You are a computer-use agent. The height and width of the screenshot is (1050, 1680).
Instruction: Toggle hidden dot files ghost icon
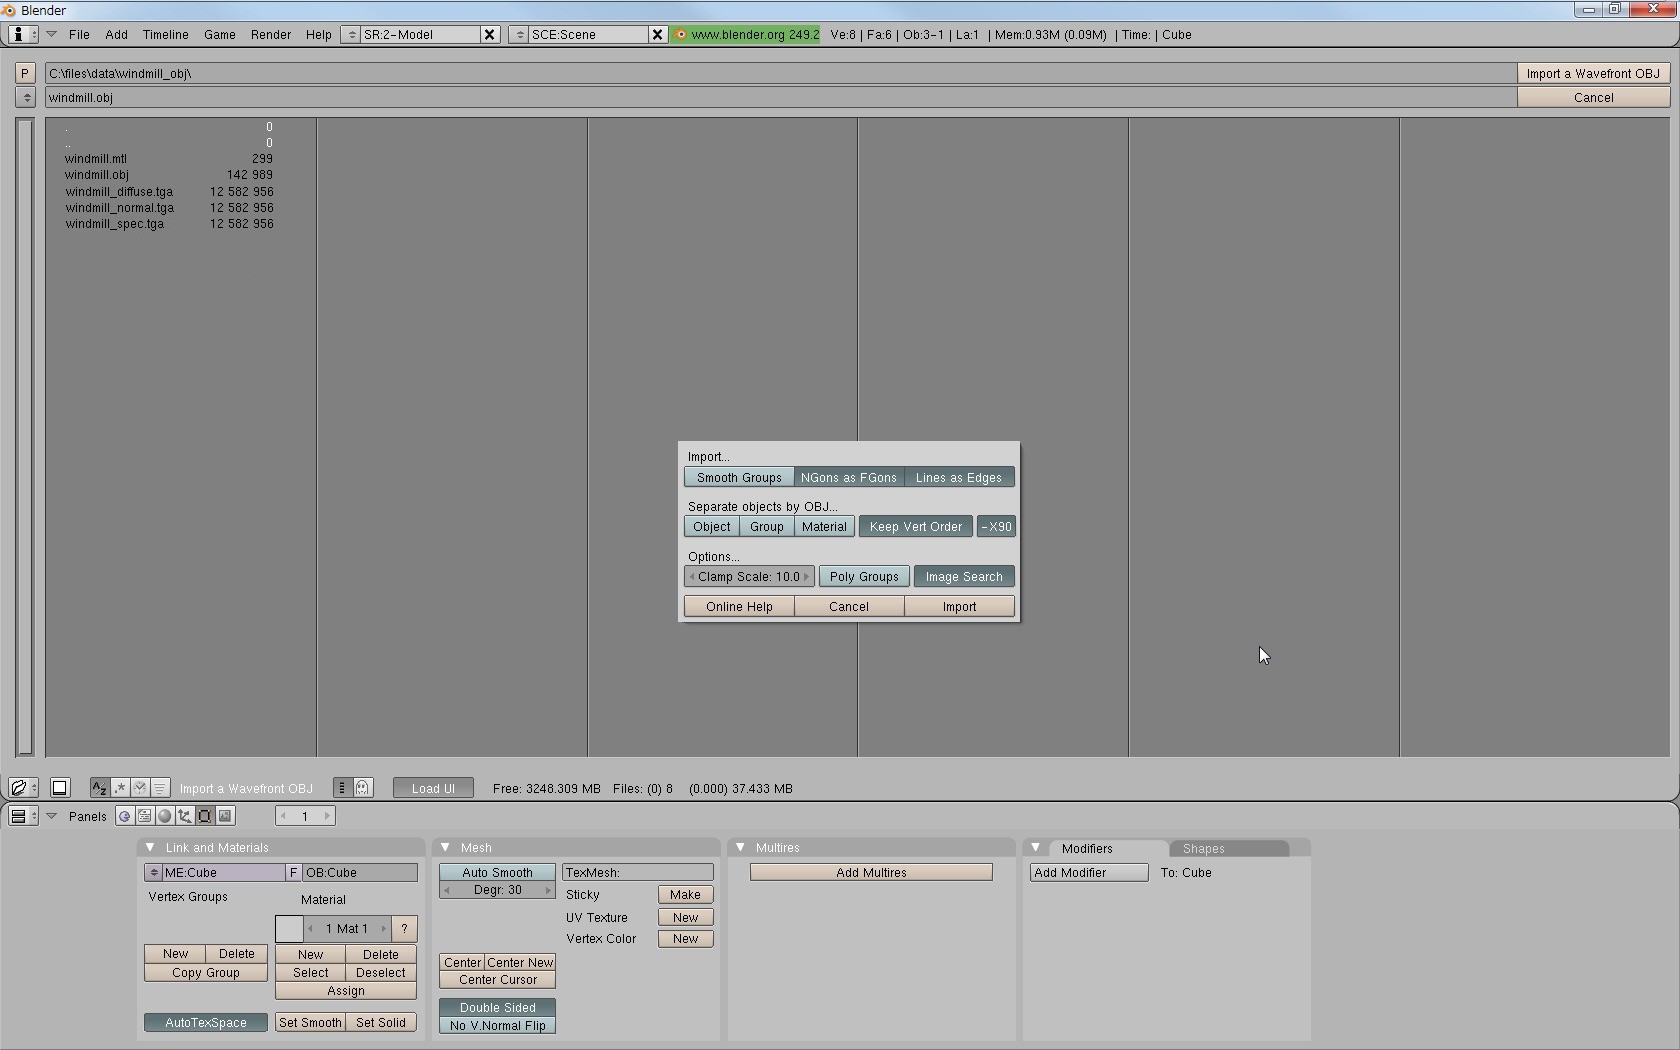tap(363, 788)
